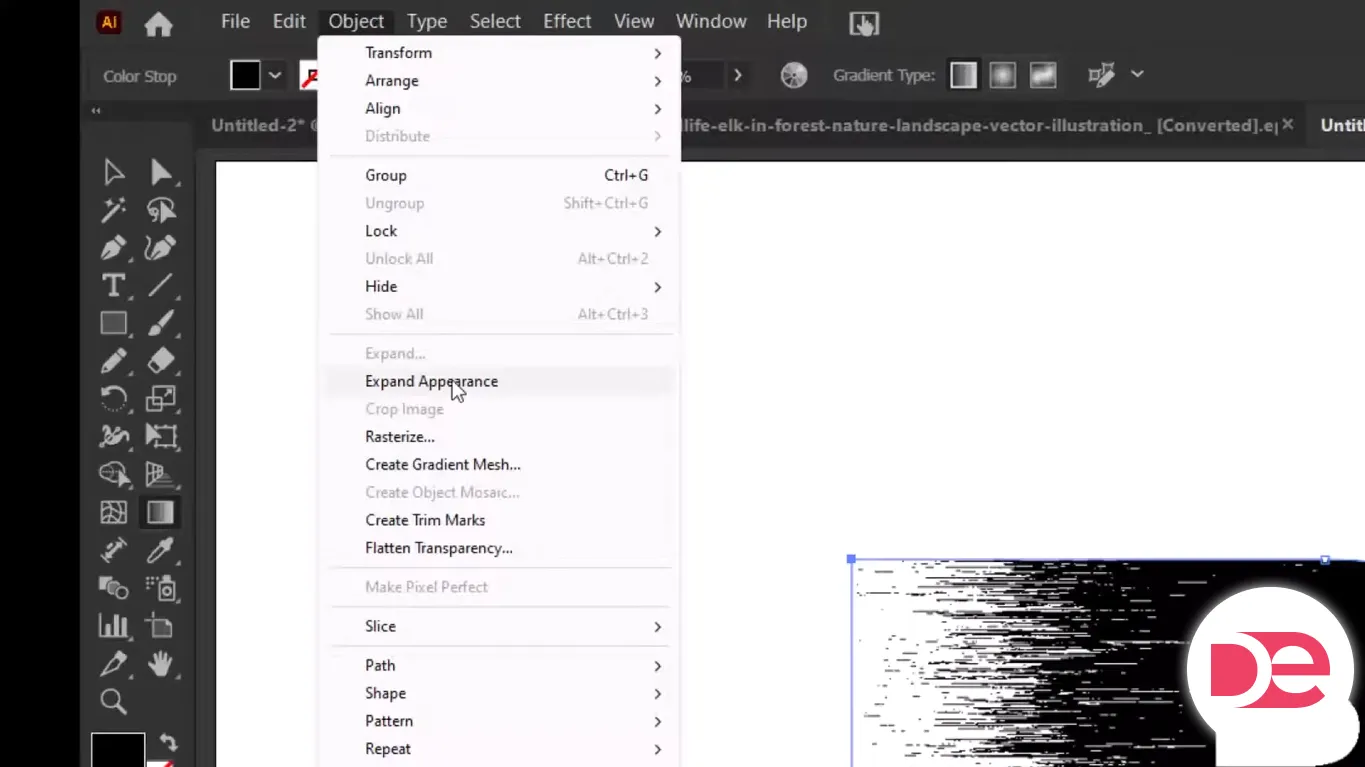
Task: Expand the opacity slider arrow after percent field
Action: pos(738,75)
